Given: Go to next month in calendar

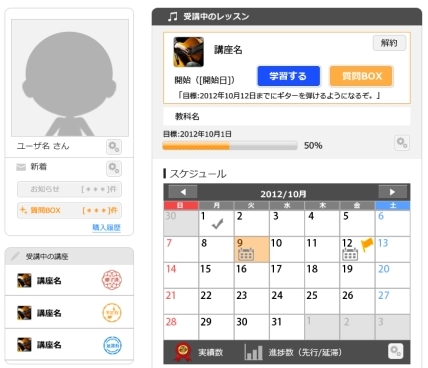Looking at the screenshot, I should click(392, 192).
